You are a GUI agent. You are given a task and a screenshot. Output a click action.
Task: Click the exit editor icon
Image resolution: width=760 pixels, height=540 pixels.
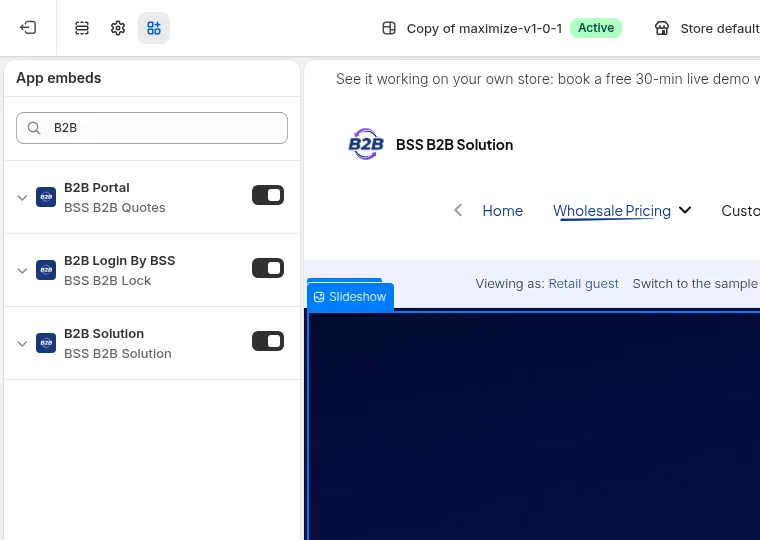point(28,28)
